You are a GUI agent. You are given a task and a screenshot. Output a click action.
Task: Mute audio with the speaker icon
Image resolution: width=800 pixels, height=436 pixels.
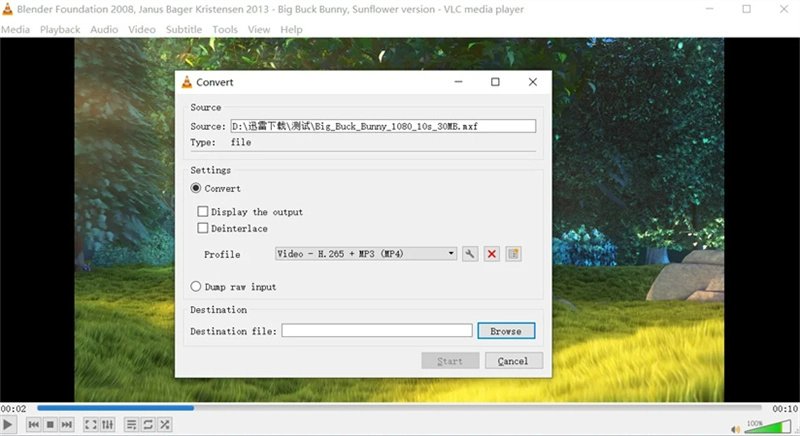pos(735,429)
